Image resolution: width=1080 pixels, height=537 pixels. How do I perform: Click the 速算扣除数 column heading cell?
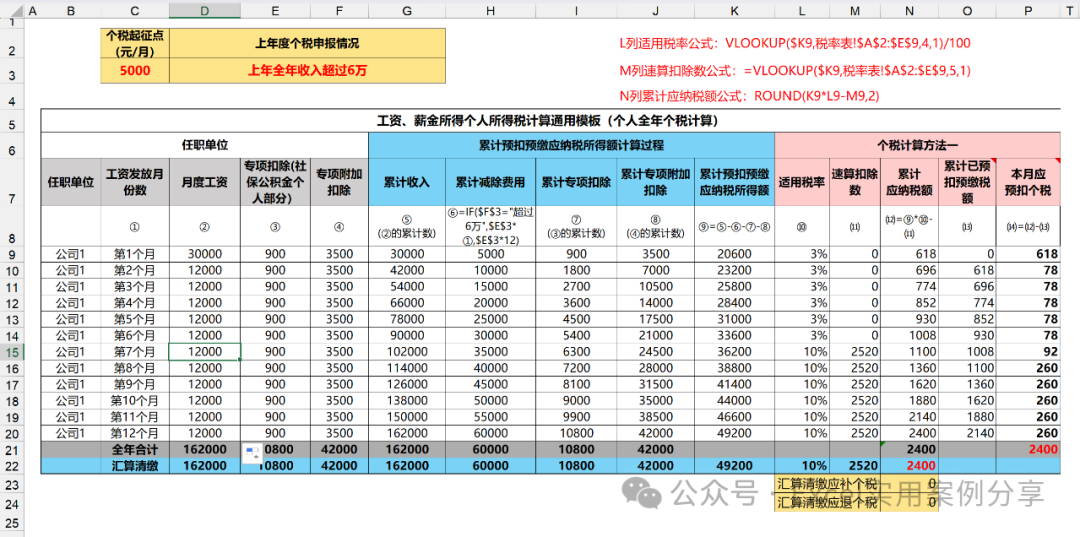[855, 182]
